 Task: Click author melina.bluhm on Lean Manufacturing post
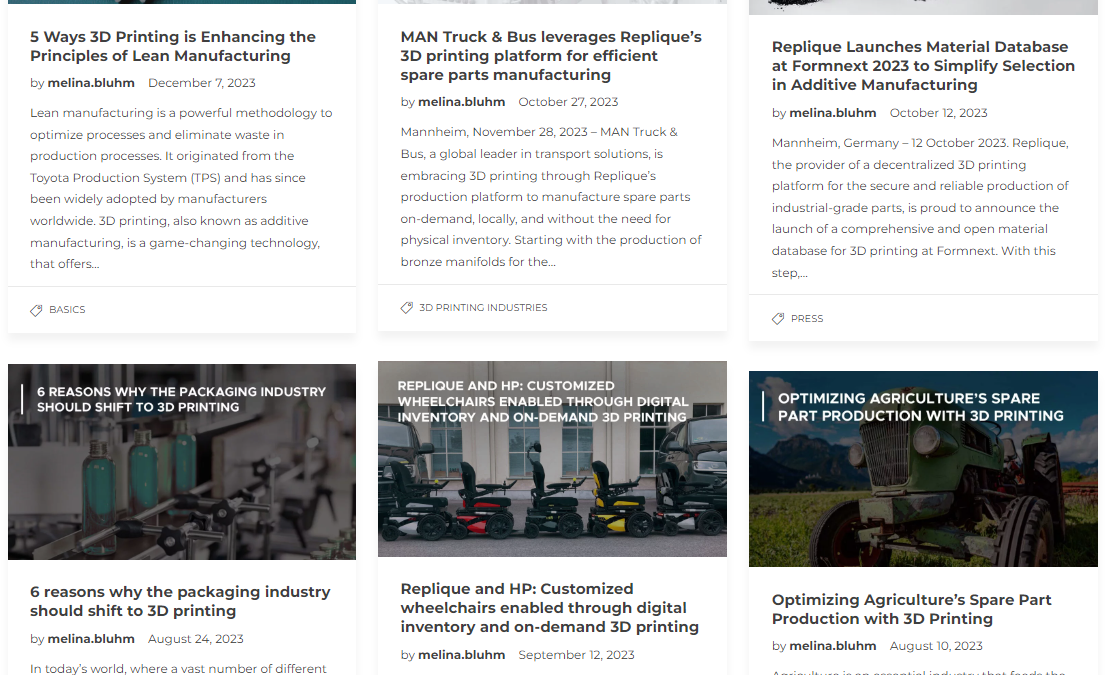91,83
